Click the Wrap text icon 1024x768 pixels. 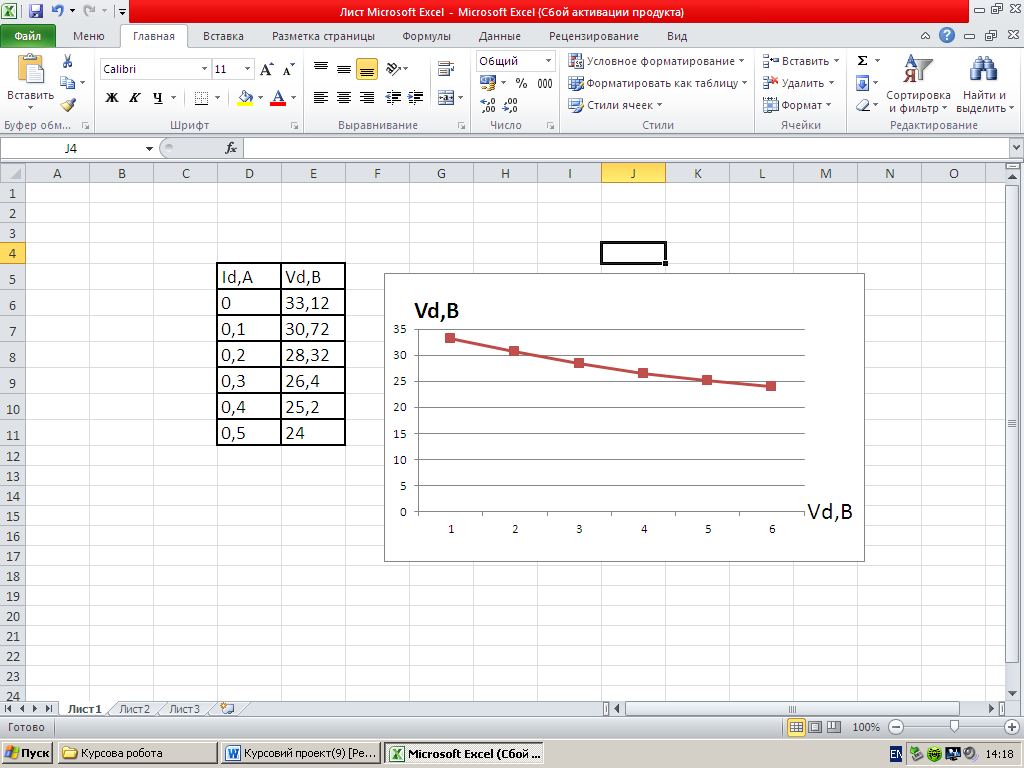point(446,69)
